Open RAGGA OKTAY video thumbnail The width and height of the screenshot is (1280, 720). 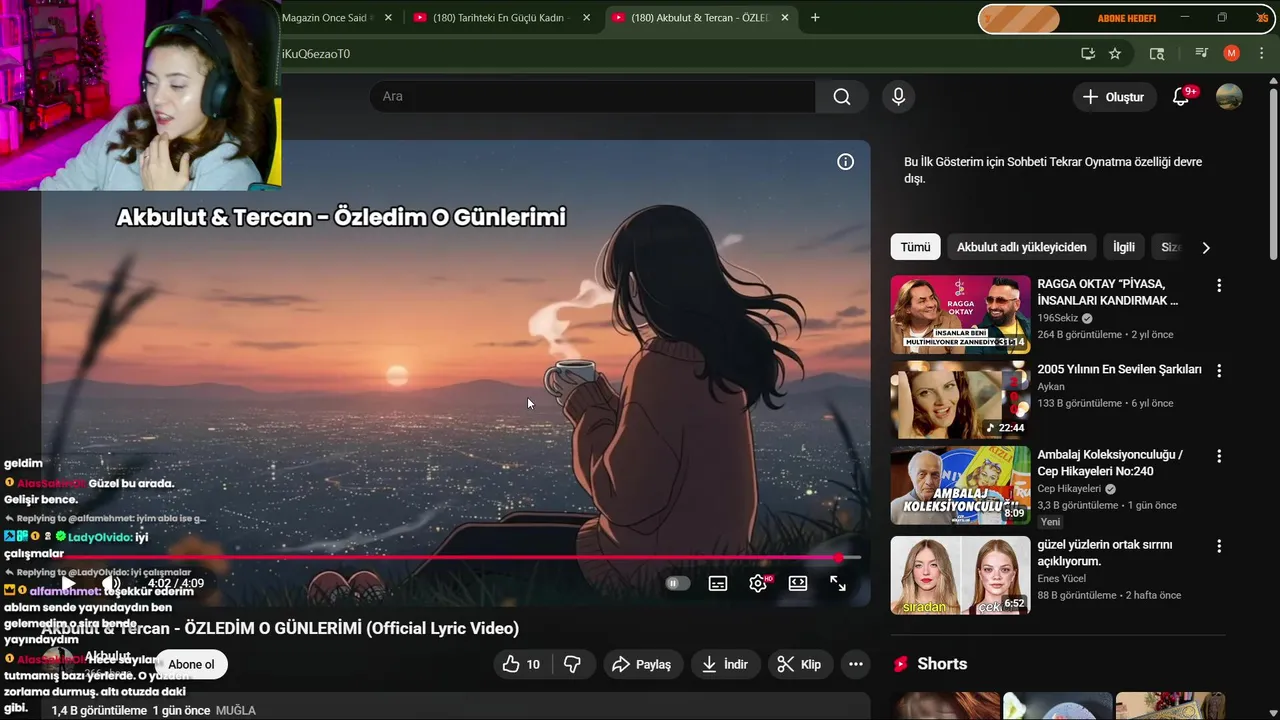click(960, 315)
